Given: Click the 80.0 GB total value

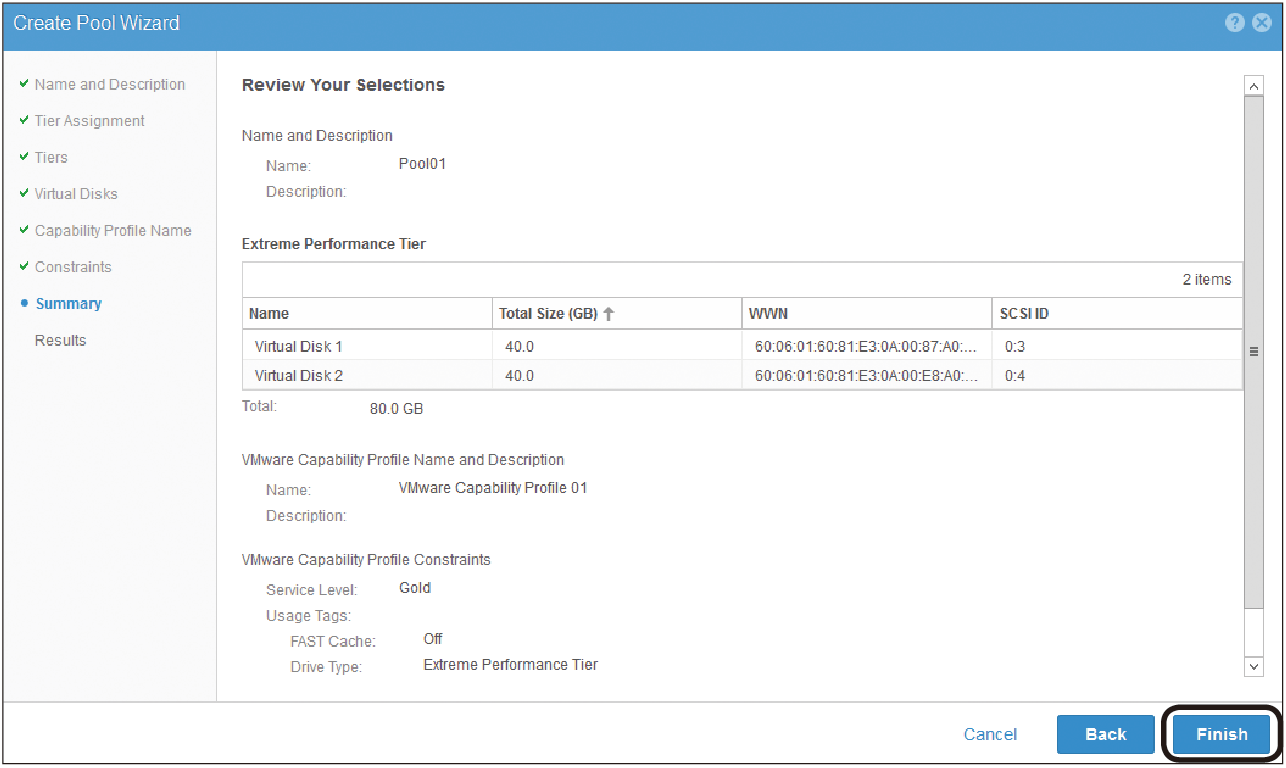Looking at the screenshot, I should [x=398, y=409].
